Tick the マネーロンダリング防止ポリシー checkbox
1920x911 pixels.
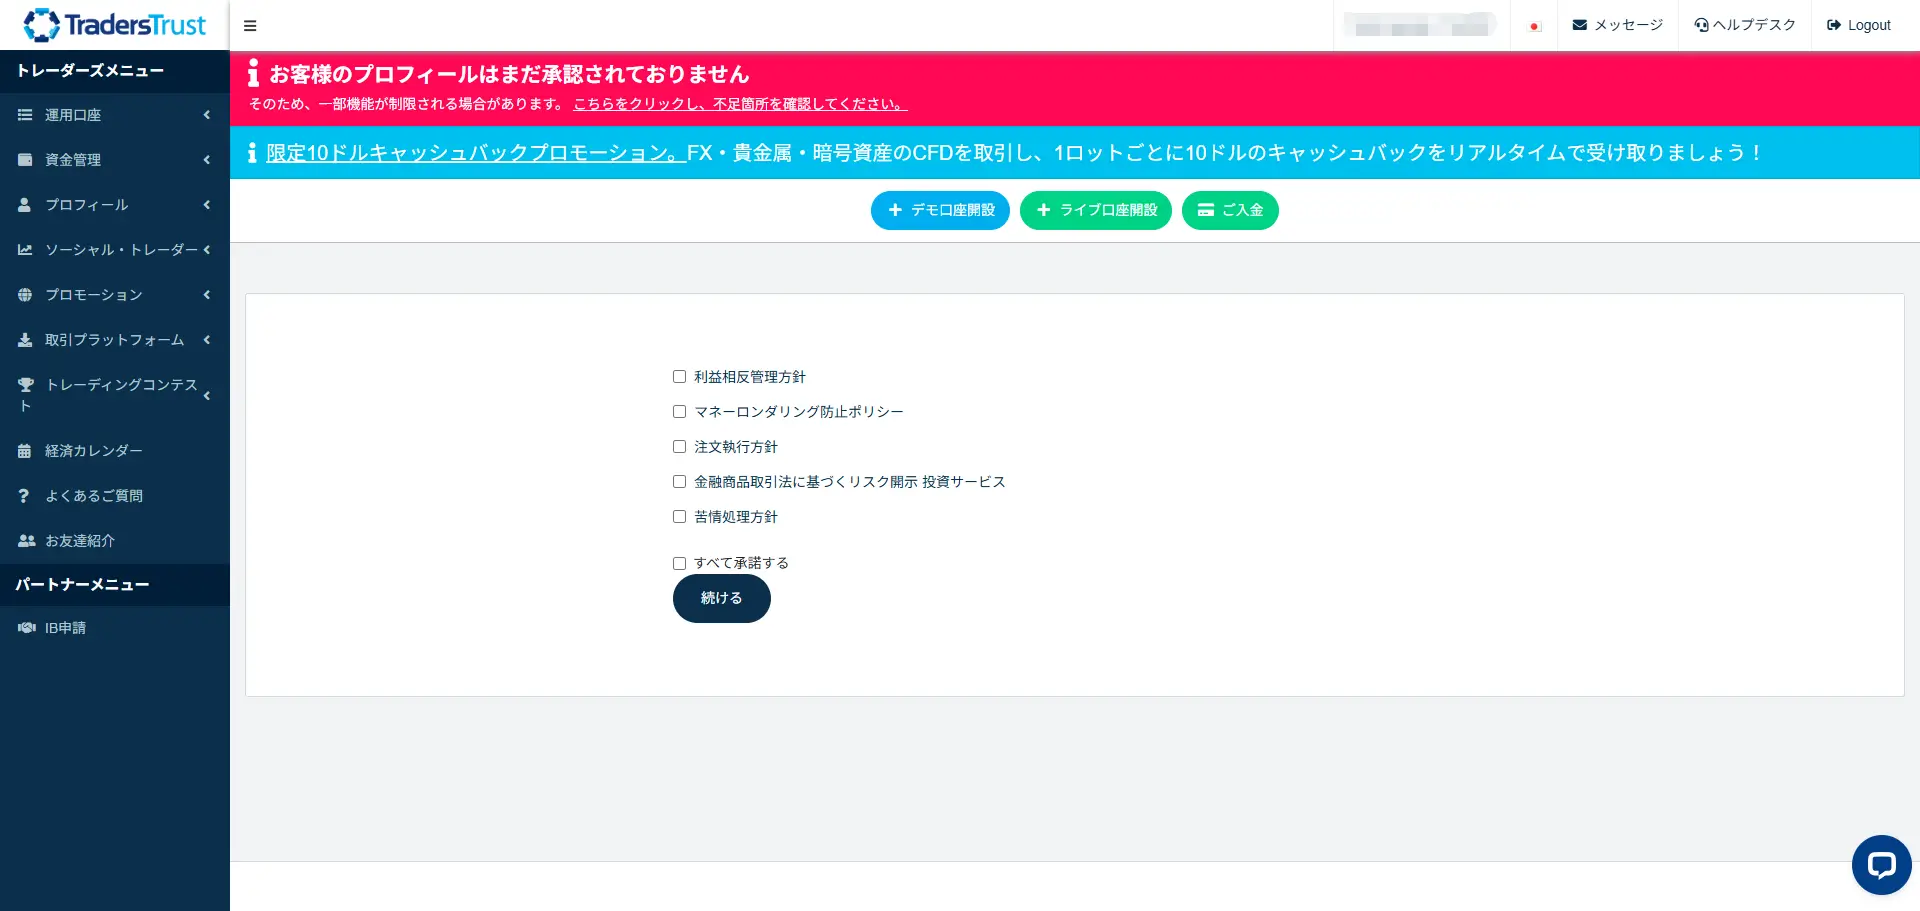679,412
